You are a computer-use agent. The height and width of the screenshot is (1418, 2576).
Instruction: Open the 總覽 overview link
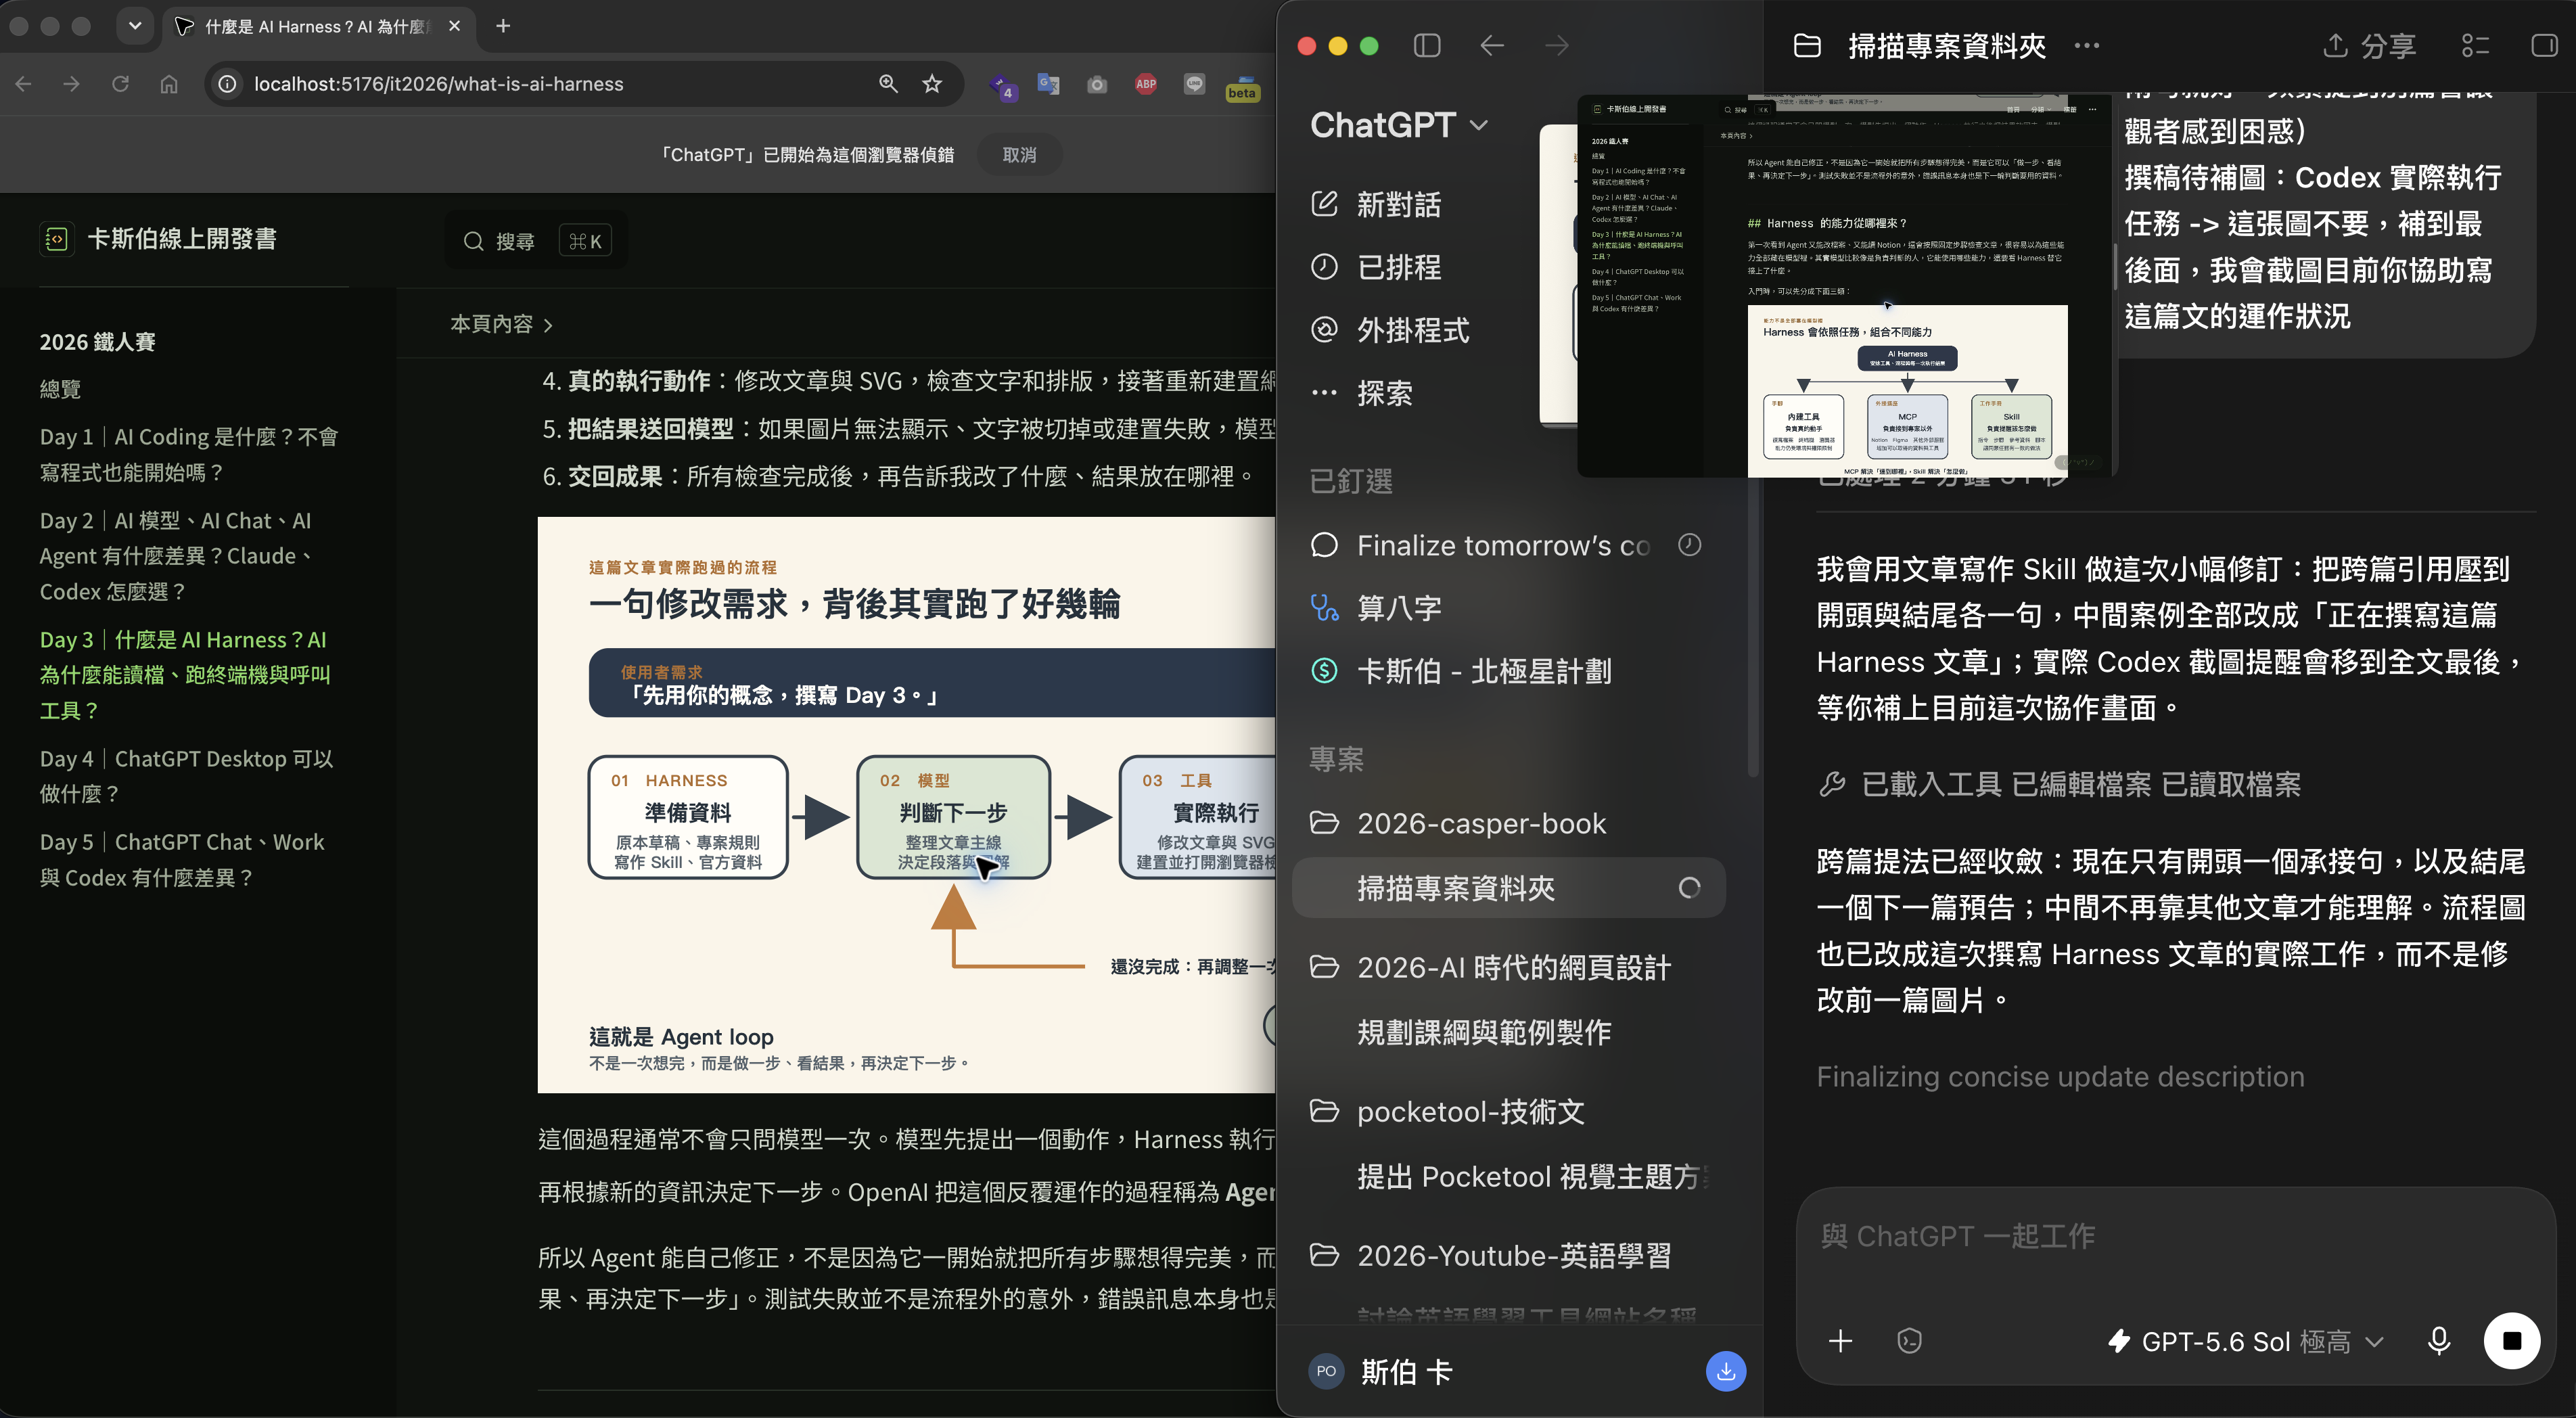pyautogui.click(x=60, y=389)
